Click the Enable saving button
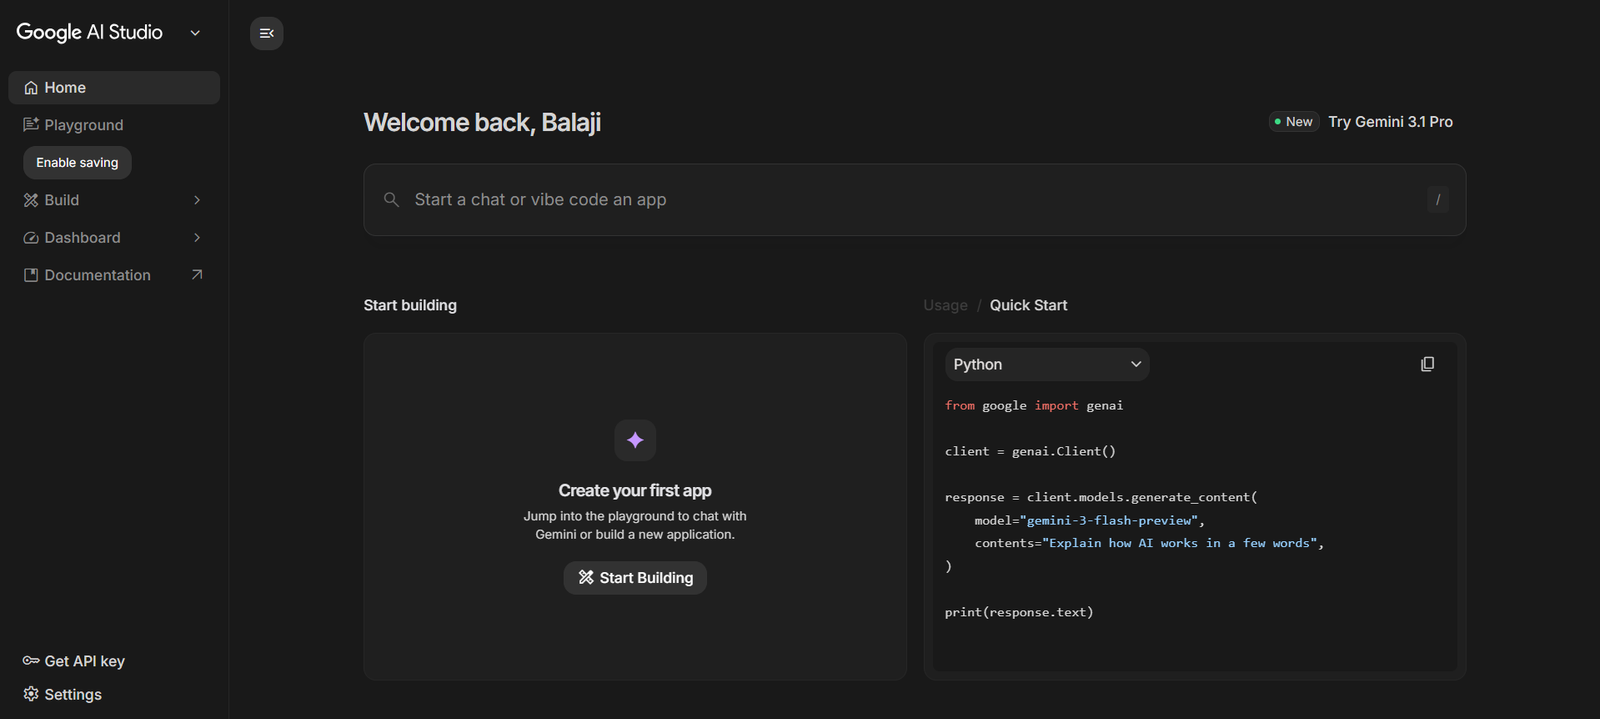The image size is (1600, 719). click(77, 163)
